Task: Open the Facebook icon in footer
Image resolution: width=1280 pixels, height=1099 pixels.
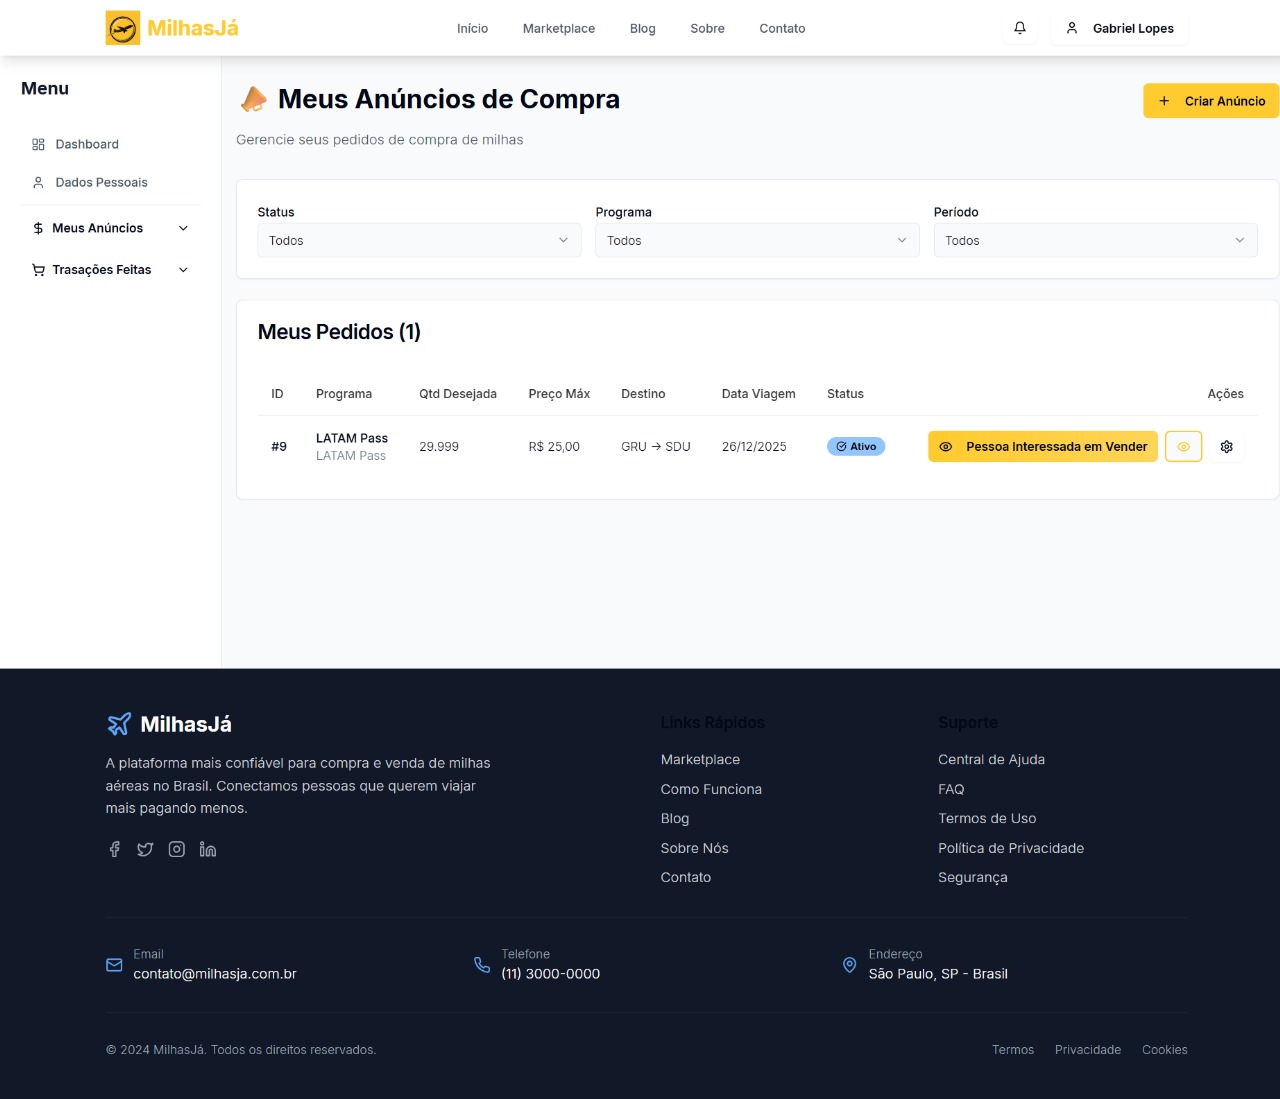Action: (114, 849)
